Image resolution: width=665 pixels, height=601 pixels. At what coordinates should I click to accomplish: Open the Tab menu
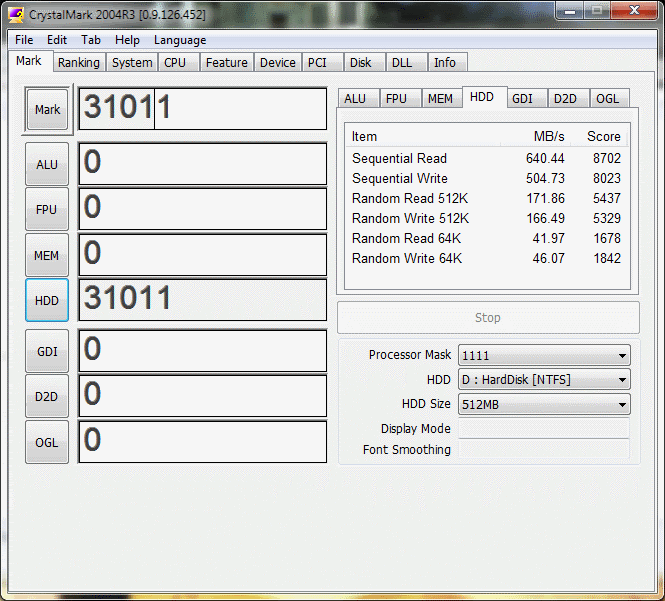point(91,40)
